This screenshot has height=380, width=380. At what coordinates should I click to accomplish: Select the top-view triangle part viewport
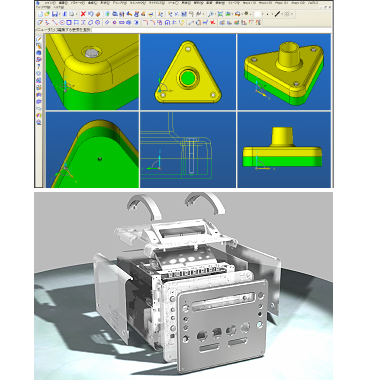click(x=188, y=72)
